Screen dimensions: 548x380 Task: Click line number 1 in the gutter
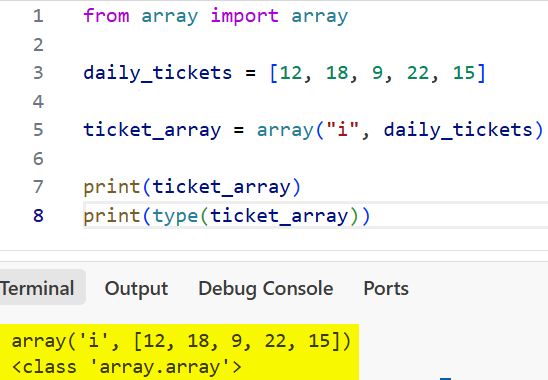tap(38, 16)
